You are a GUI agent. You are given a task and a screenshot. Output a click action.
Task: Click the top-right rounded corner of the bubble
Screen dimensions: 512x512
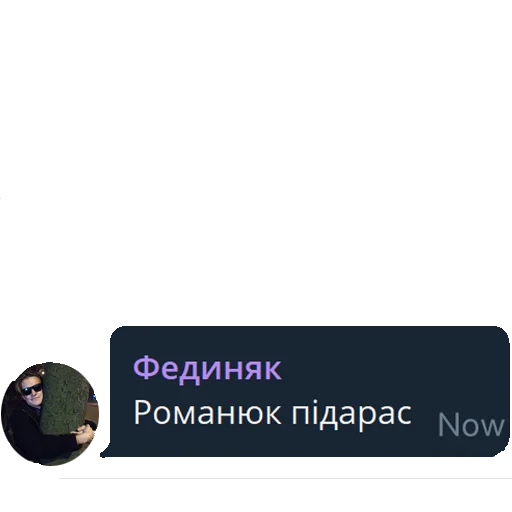(502, 334)
